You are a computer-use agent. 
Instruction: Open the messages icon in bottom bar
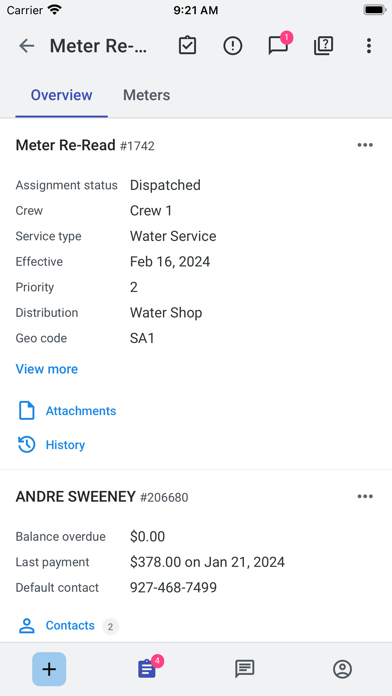pyautogui.click(x=245, y=669)
